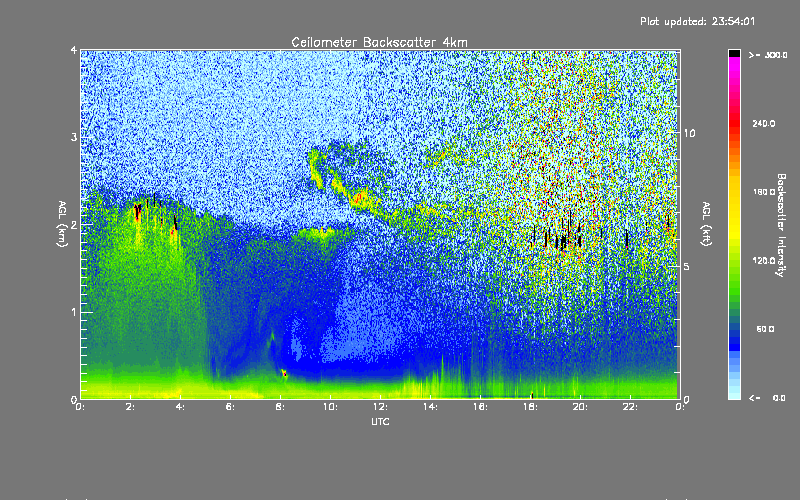Click the black top segment of the colorbar

coord(734,53)
